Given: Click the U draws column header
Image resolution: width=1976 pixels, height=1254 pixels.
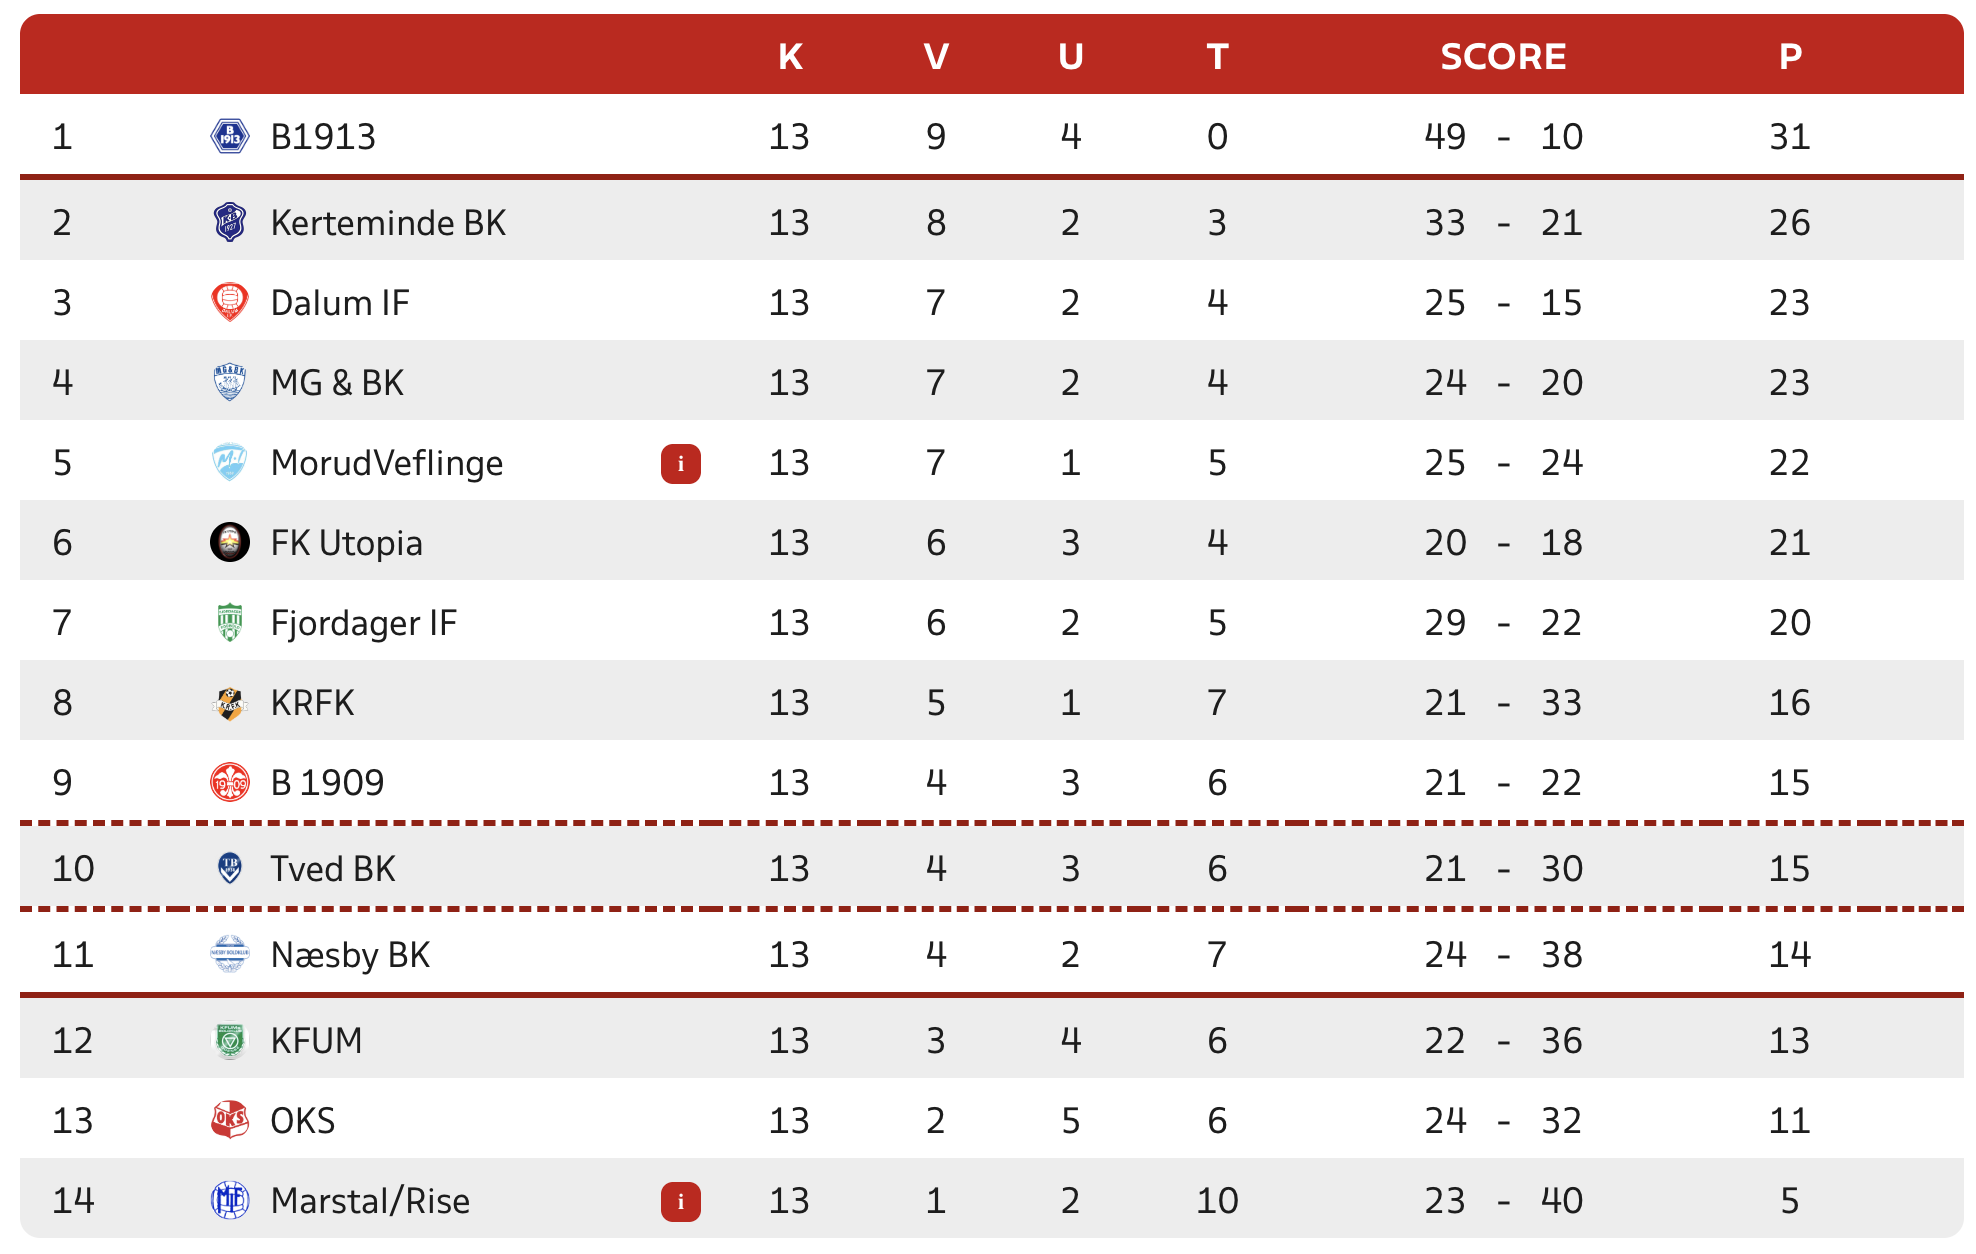Looking at the screenshot, I should coord(1070,56).
